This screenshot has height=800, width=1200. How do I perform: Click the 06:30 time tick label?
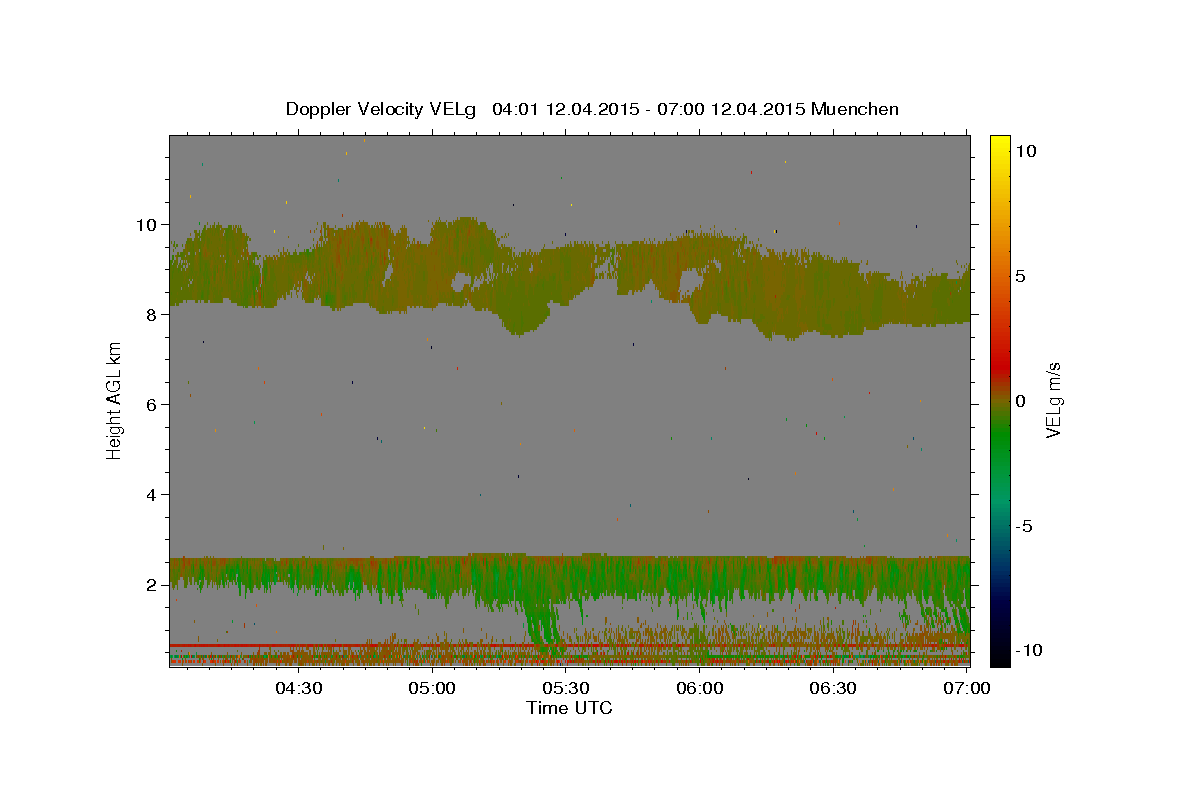(x=834, y=688)
